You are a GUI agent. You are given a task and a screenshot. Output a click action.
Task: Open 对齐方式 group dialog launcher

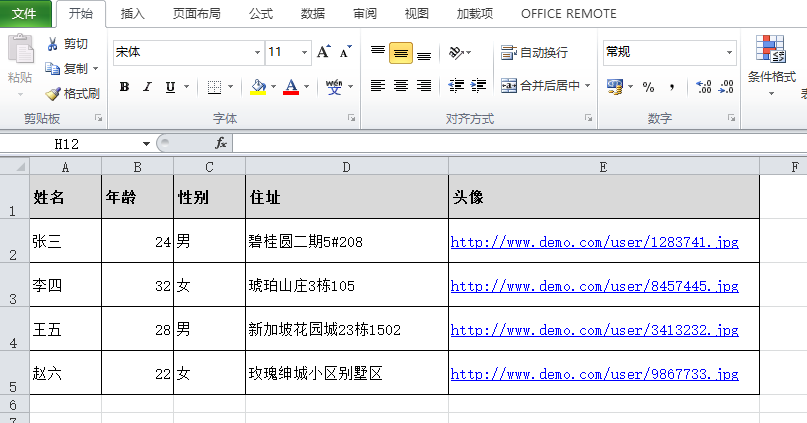(x=588, y=118)
